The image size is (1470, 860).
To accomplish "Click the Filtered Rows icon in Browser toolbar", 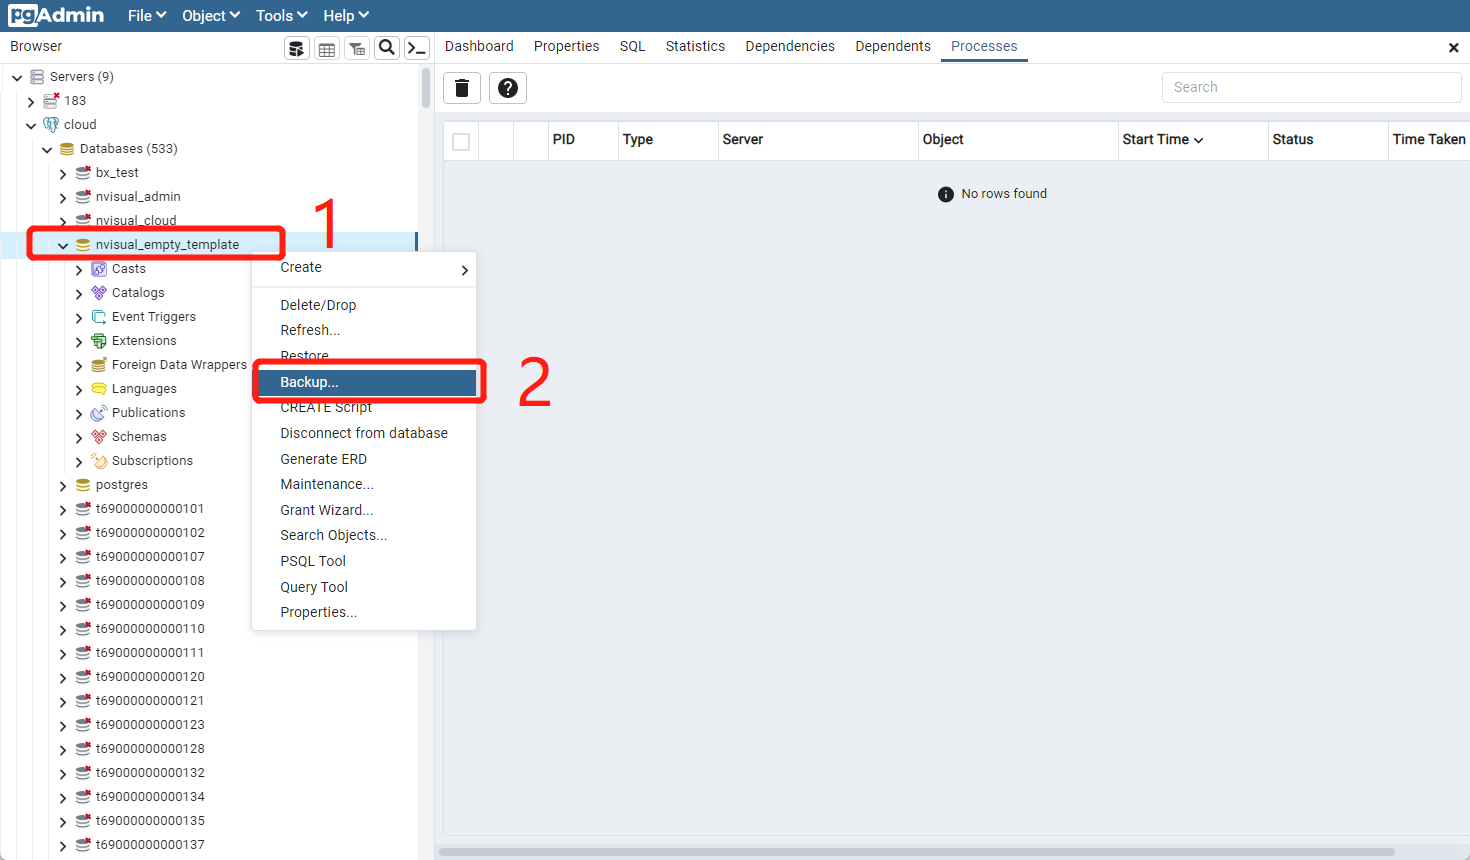I will [357, 48].
